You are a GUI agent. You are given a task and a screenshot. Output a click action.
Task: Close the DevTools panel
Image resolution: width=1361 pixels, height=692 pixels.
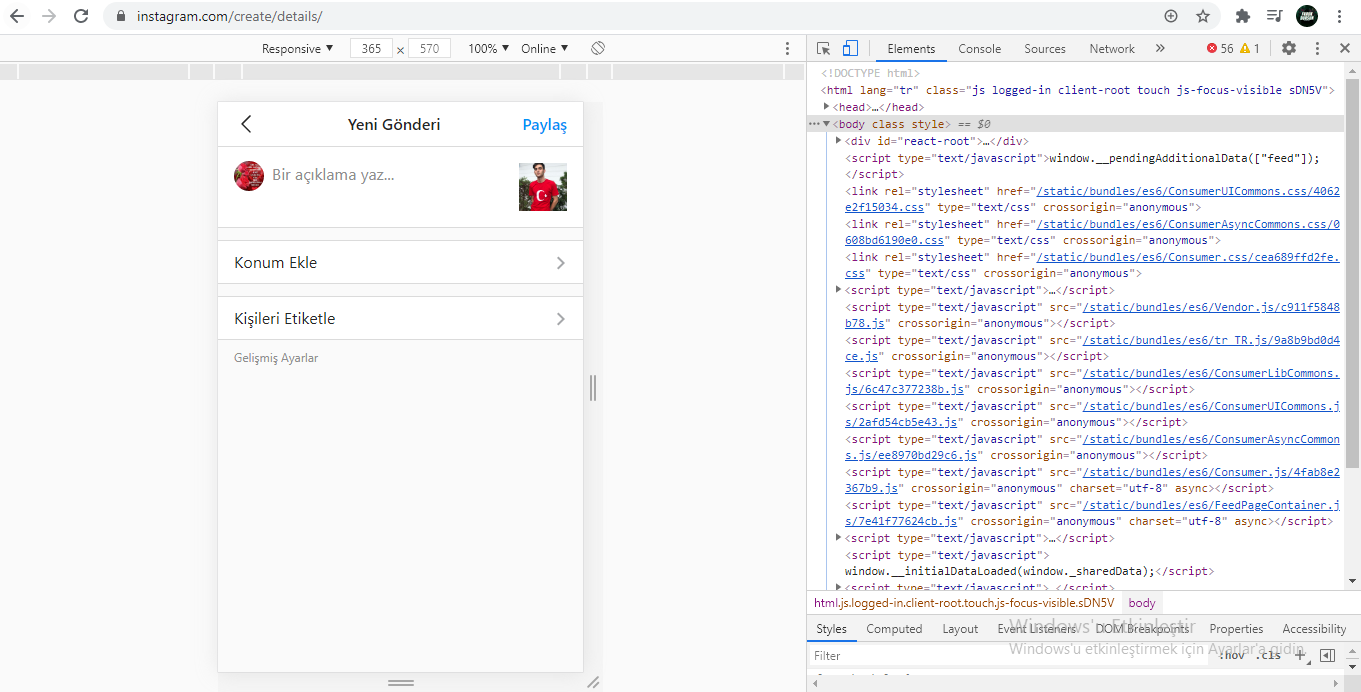1344,48
